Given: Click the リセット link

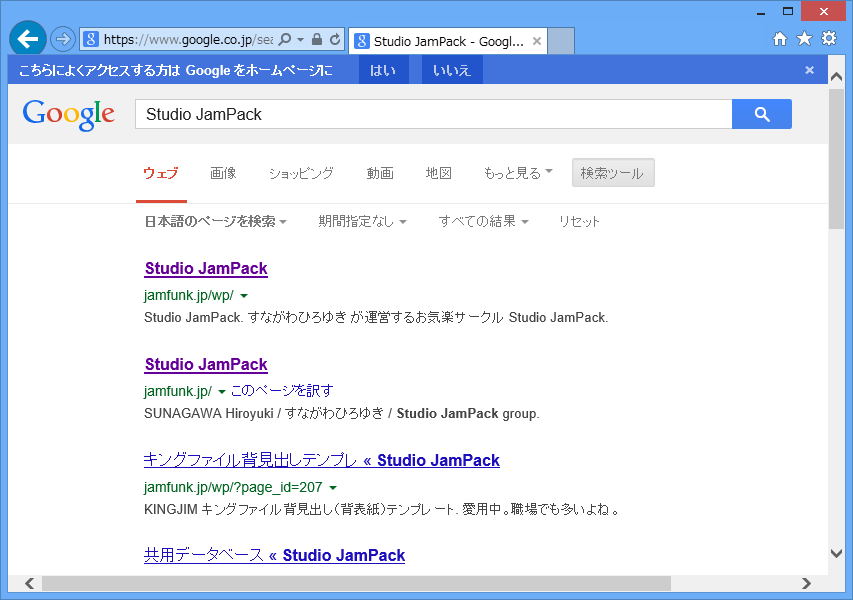Looking at the screenshot, I should point(579,221).
